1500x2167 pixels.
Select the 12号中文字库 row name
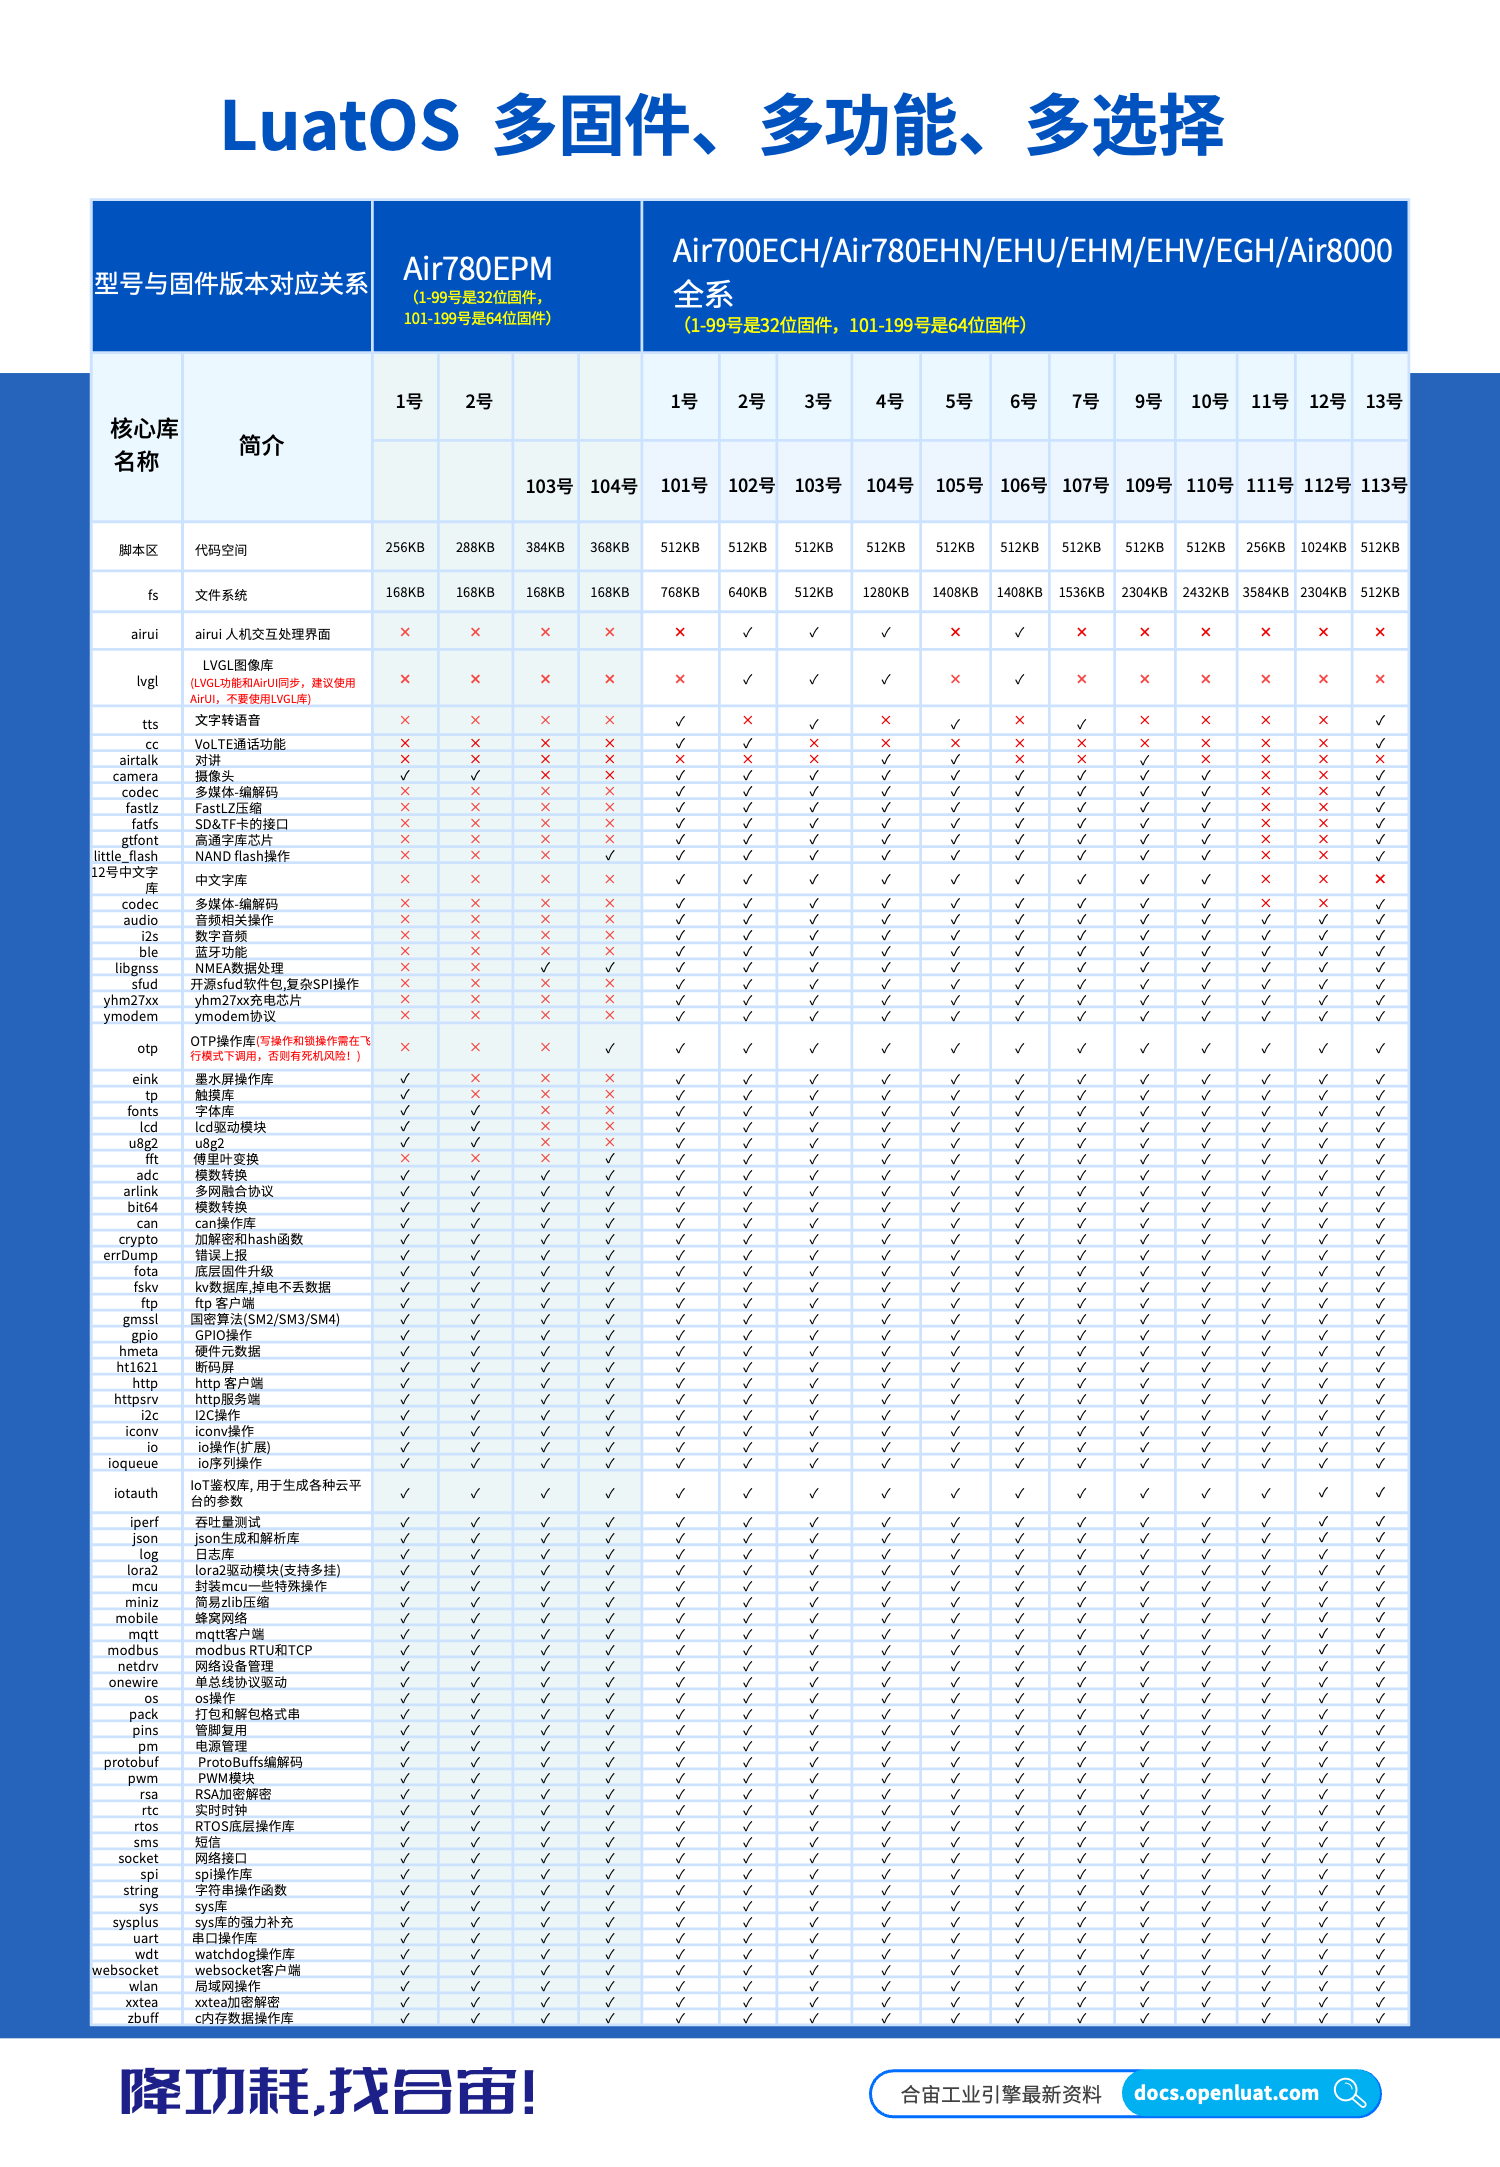pos(125,880)
